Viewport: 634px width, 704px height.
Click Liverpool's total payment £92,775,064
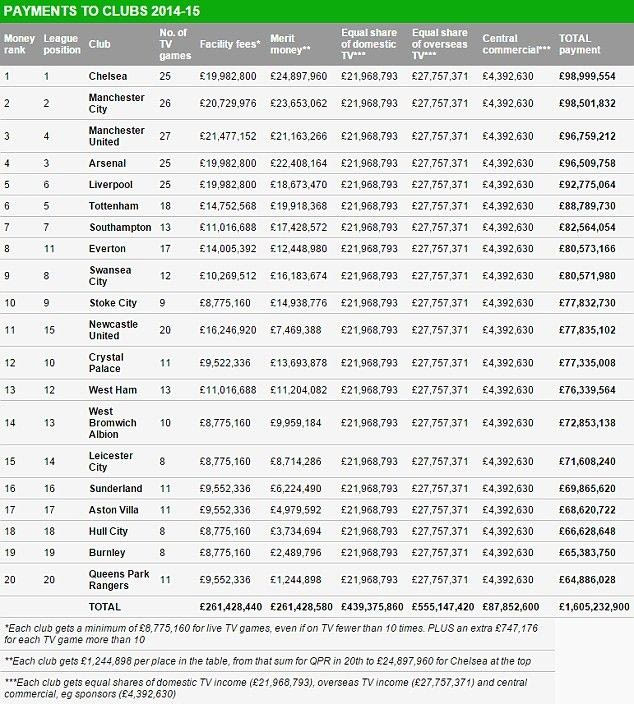[x=594, y=185]
